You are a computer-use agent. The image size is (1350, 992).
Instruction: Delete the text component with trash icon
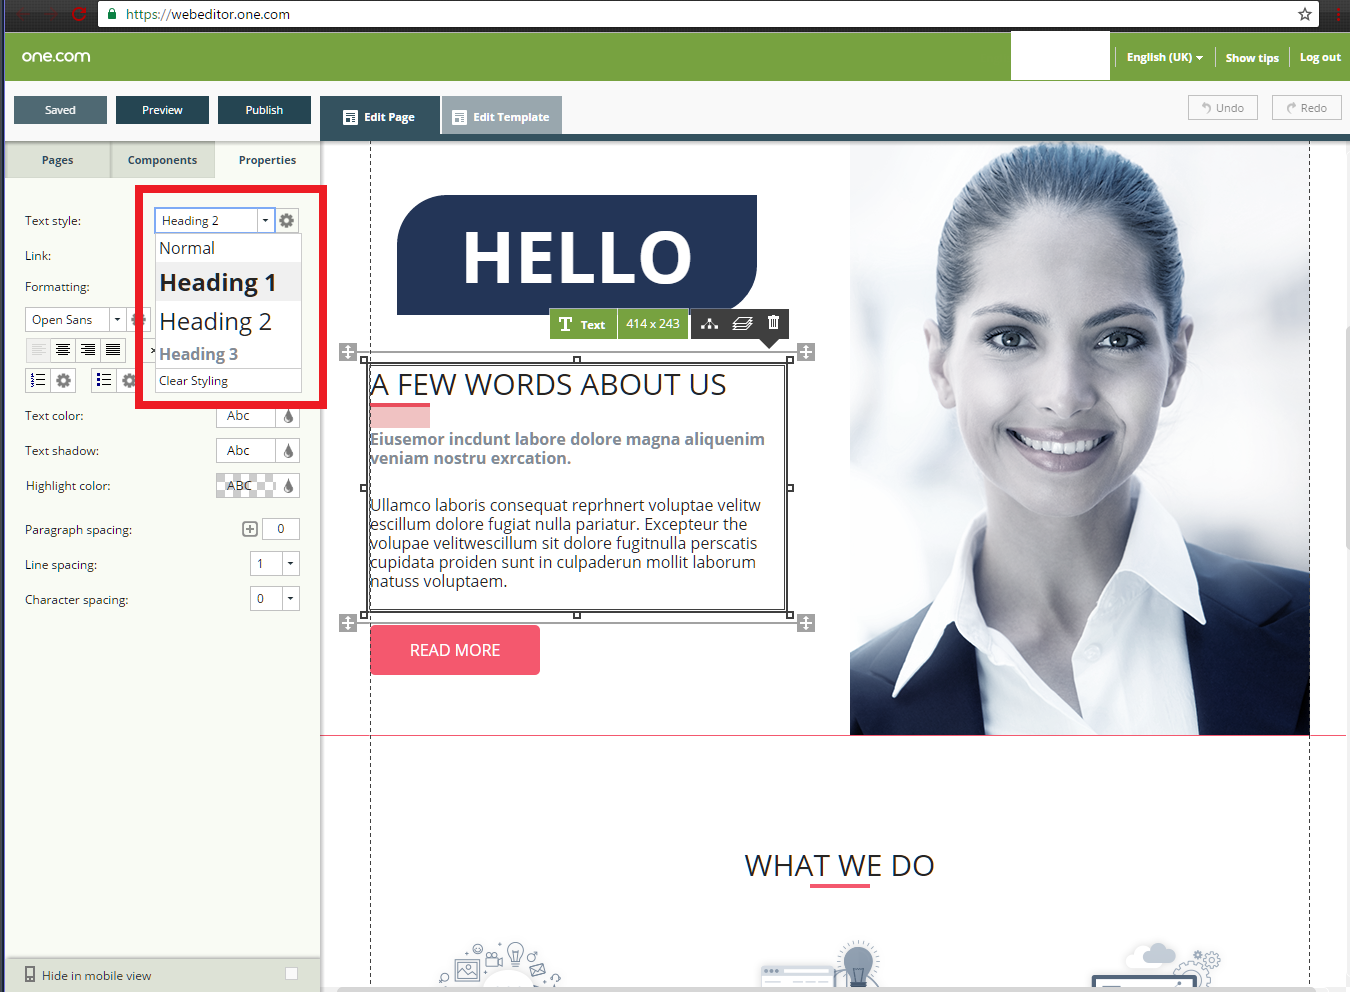coord(773,322)
